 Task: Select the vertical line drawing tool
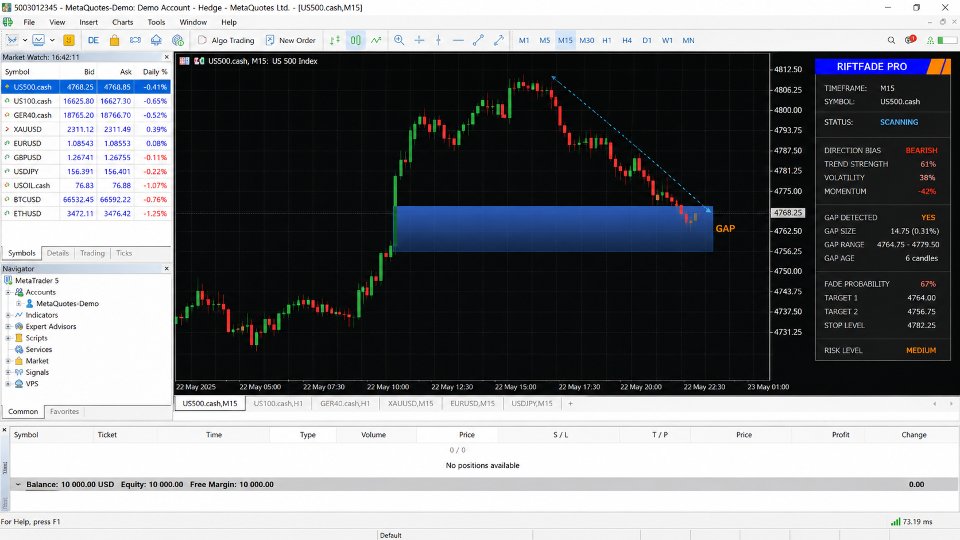tap(438, 40)
